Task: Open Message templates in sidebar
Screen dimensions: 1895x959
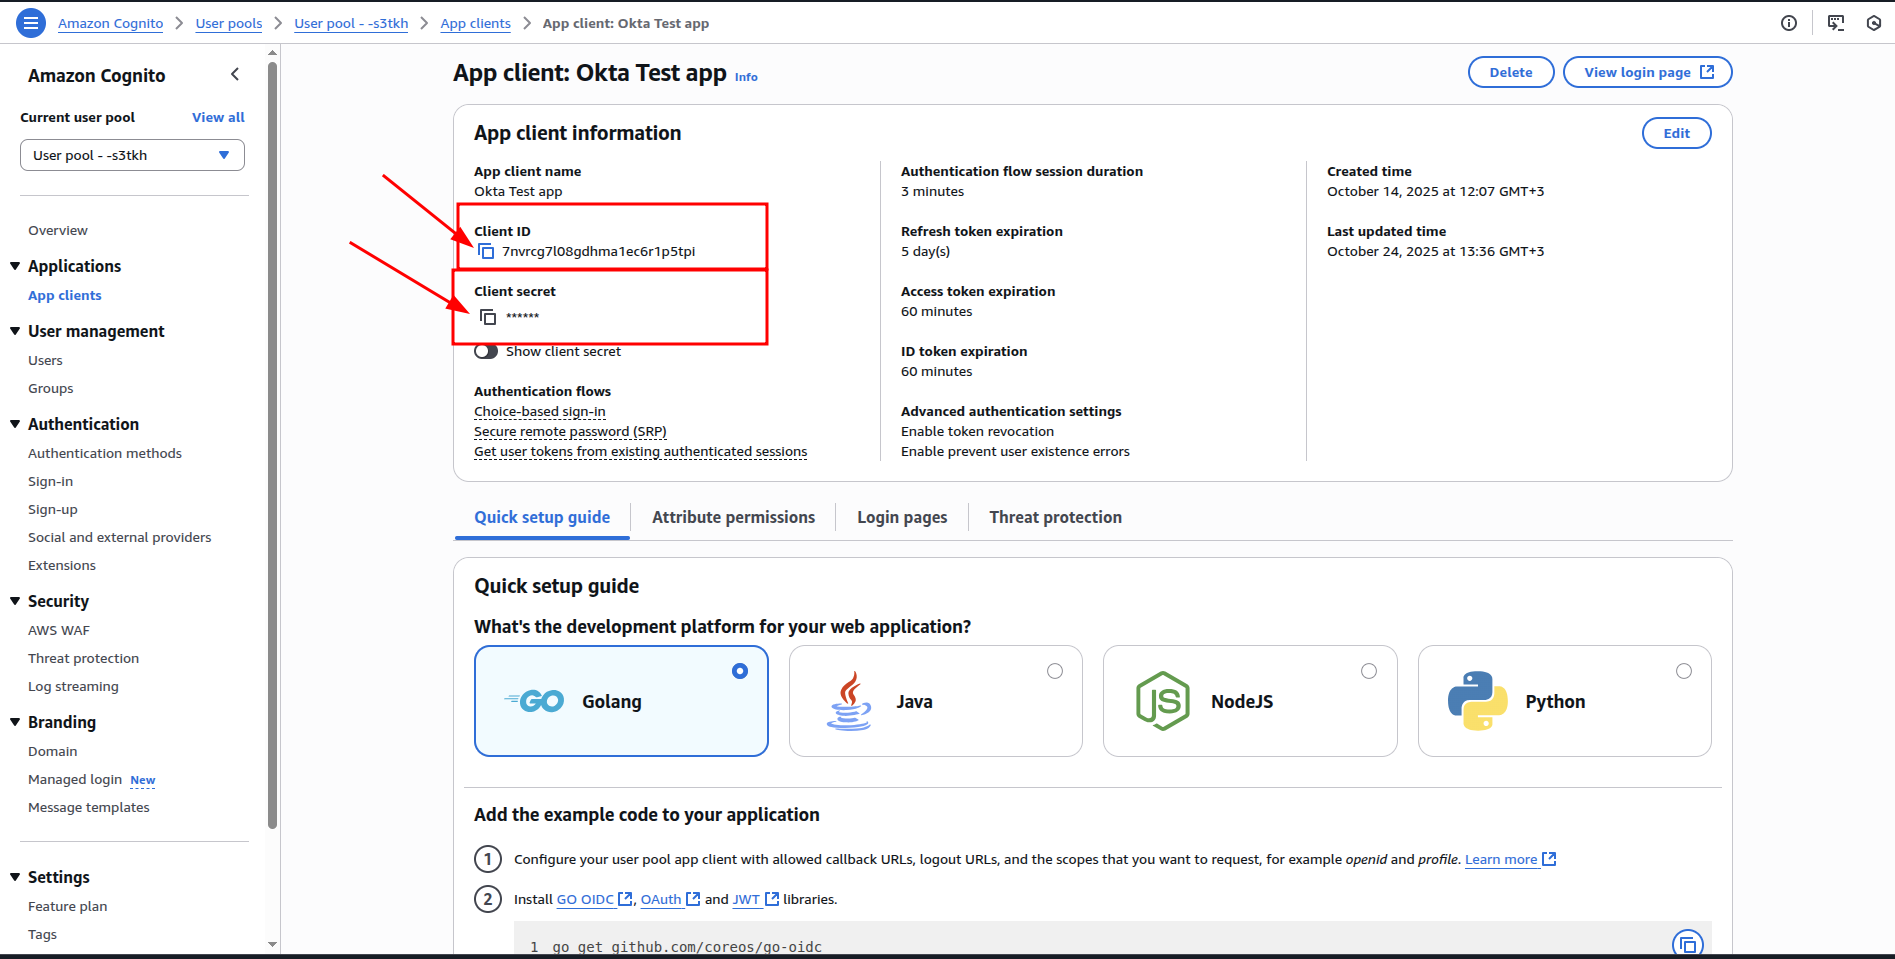Action: coord(89,807)
